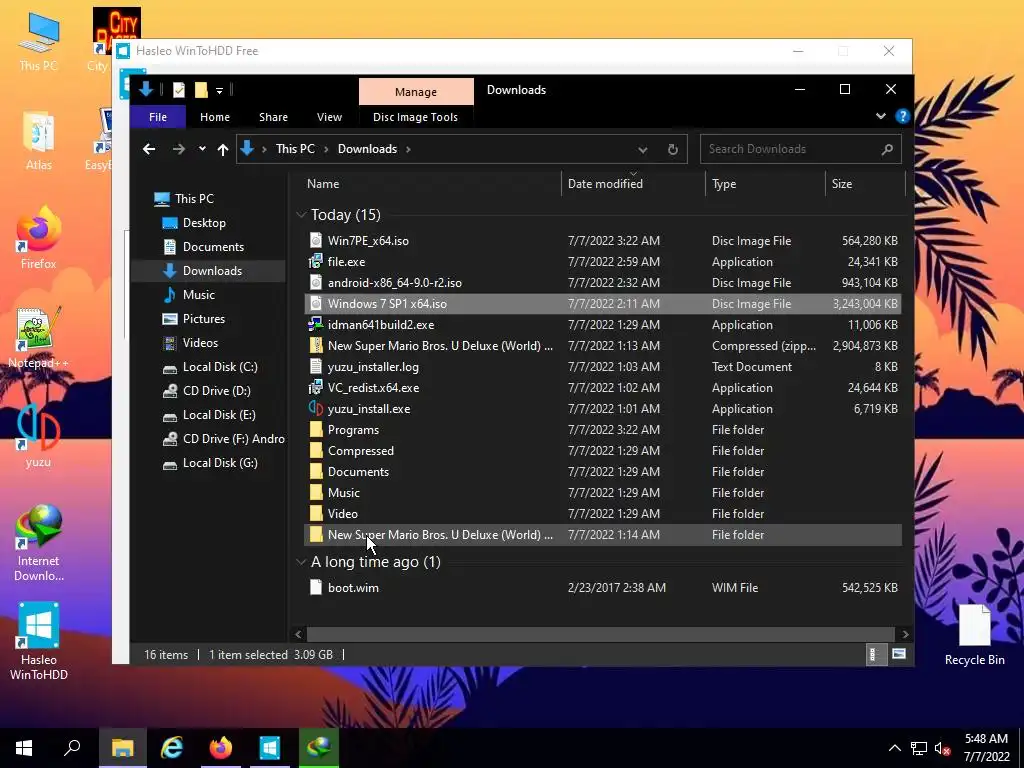Open the File menu tab
This screenshot has height=768, width=1024.
pyautogui.click(x=158, y=117)
